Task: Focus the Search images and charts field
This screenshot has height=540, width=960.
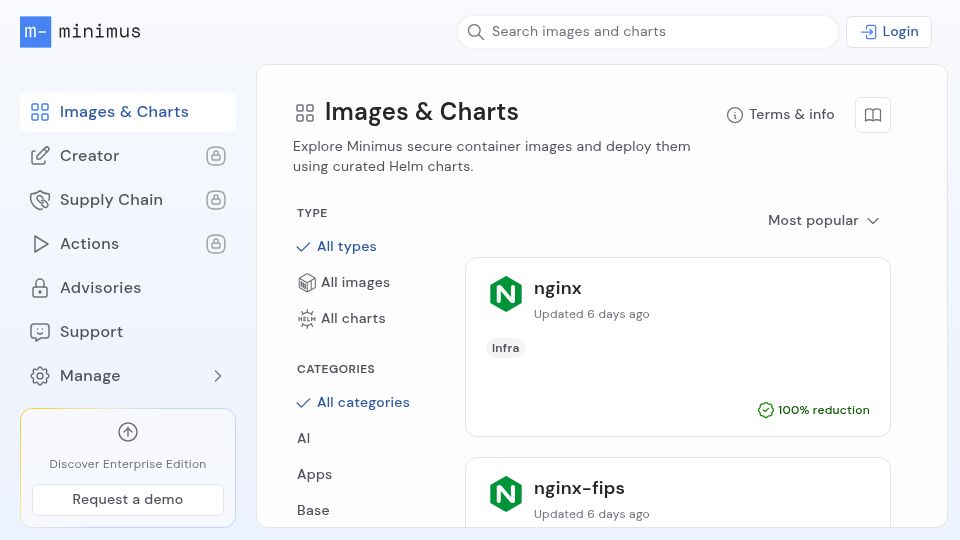Action: tap(647, 32)
